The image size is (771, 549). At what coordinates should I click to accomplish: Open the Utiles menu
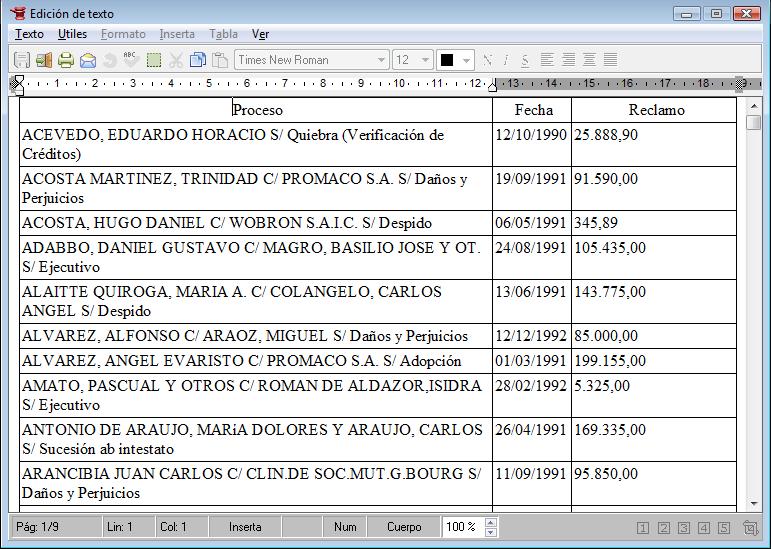tap(72, 34)
